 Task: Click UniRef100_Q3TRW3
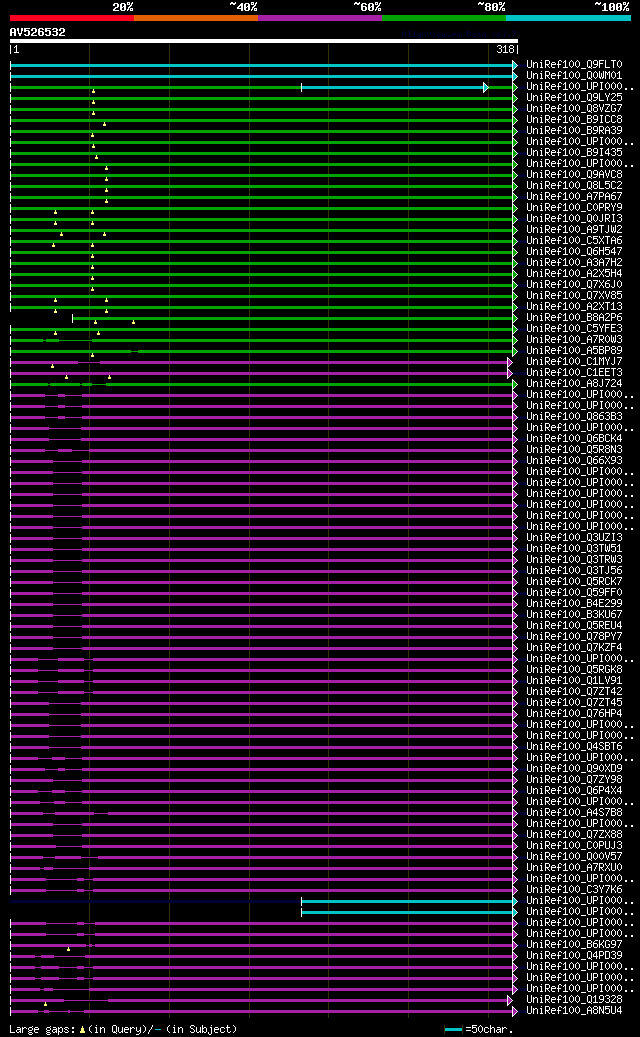click(574, 560)
